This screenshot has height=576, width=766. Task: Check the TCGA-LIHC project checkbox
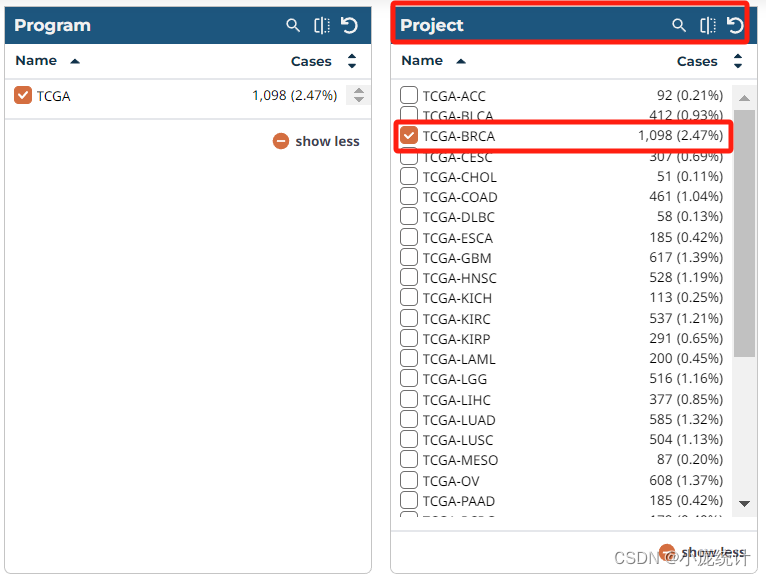(x=409, y=399)
